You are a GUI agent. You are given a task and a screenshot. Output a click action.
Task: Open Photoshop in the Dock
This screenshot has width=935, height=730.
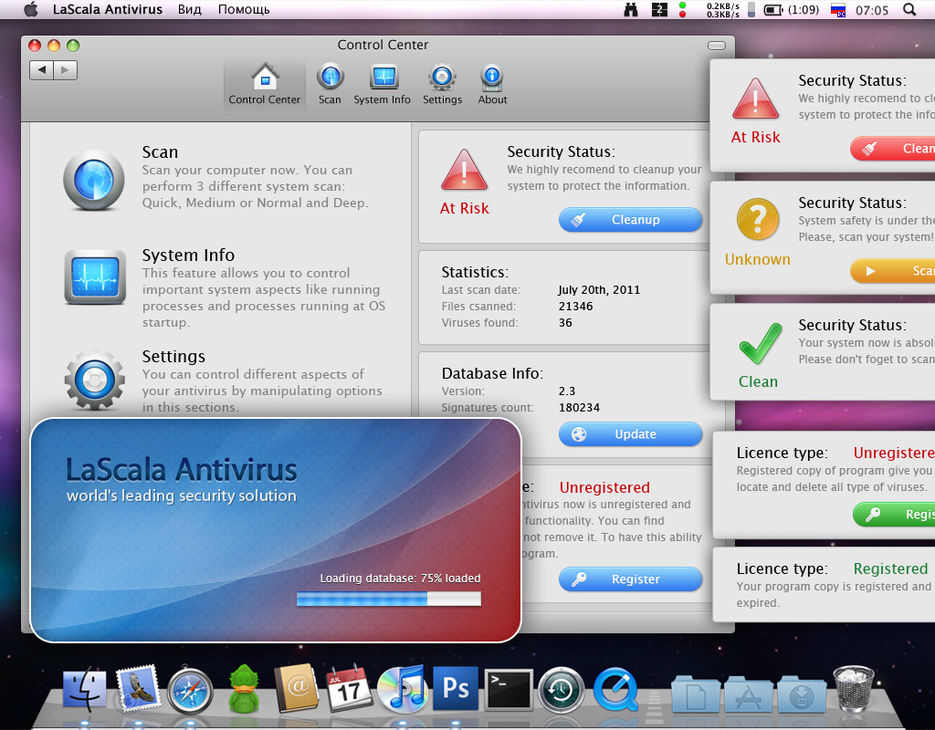coord(455,688)
